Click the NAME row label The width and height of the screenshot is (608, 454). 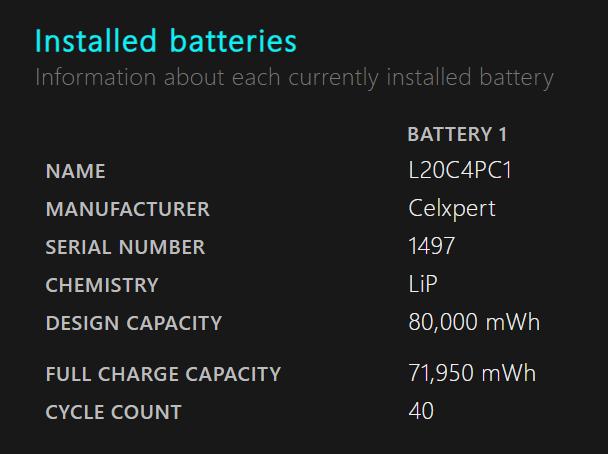[x=75, y=172]
